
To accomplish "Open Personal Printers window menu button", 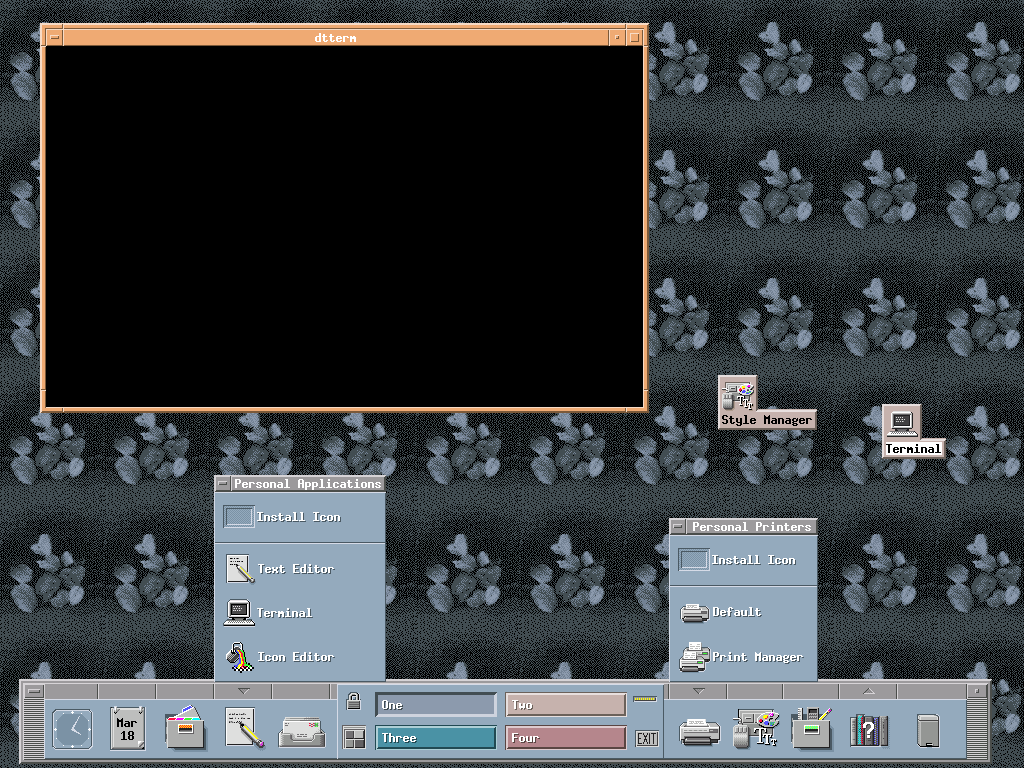I will tap(678, 527).
